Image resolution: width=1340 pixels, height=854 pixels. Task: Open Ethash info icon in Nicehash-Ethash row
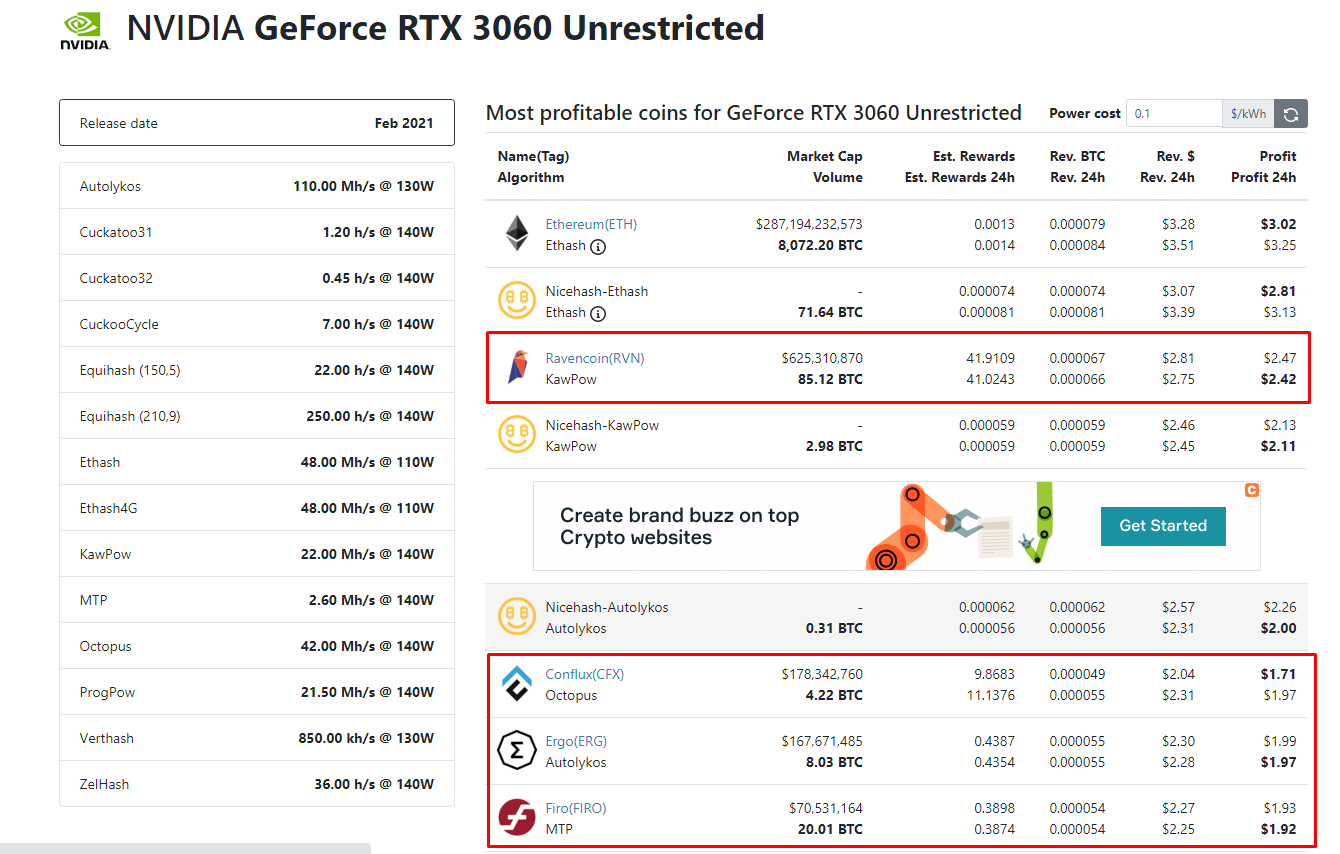(598, 313)
